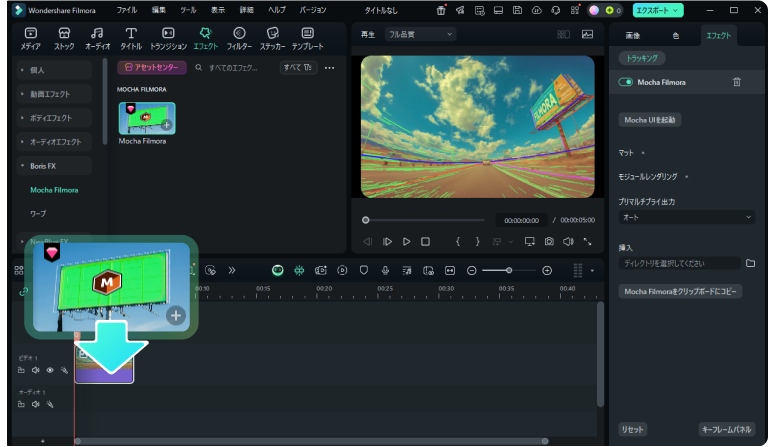Delete the Mocha Filmora effect with trash icon
Screen dimensions: 768x447
click(737, 82)
